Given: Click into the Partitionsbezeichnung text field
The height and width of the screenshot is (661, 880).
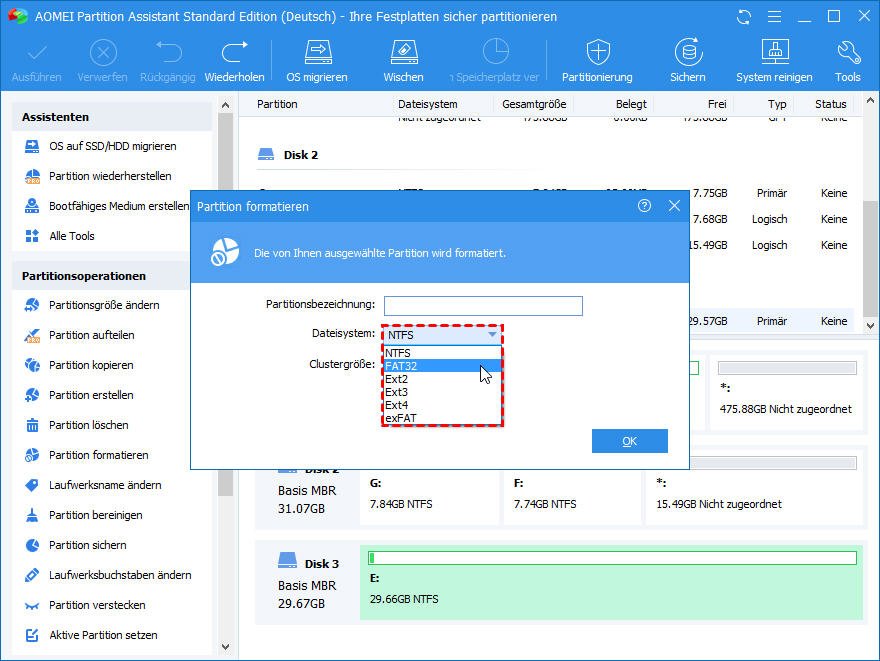Looking at the screenshot, I should [x=483, y=306].
